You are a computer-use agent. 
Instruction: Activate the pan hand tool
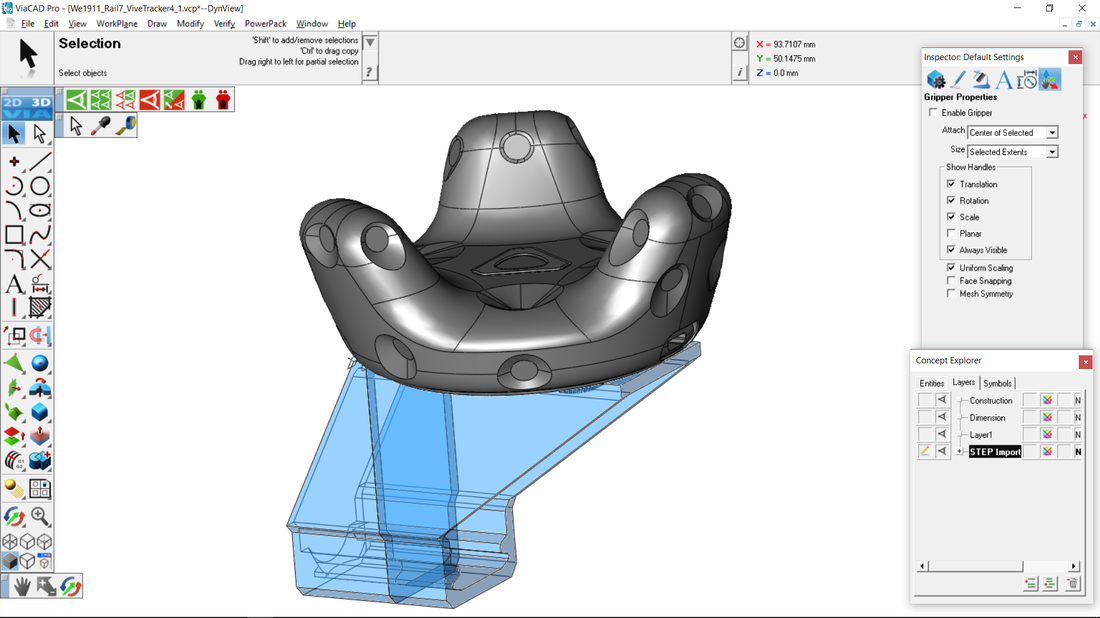(x=21, y=586)
